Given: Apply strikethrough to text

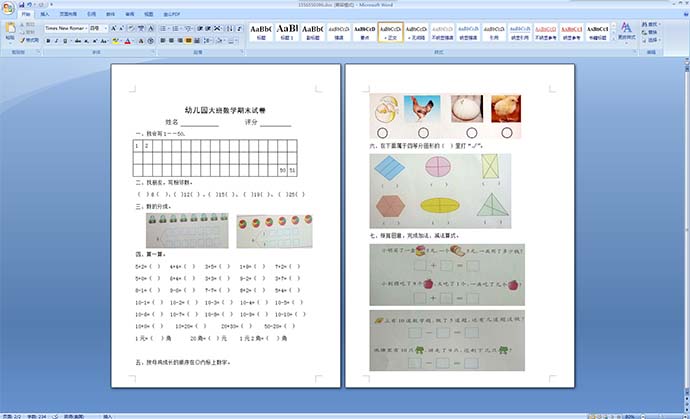Looking at the screenshot, I should point(78,41).
